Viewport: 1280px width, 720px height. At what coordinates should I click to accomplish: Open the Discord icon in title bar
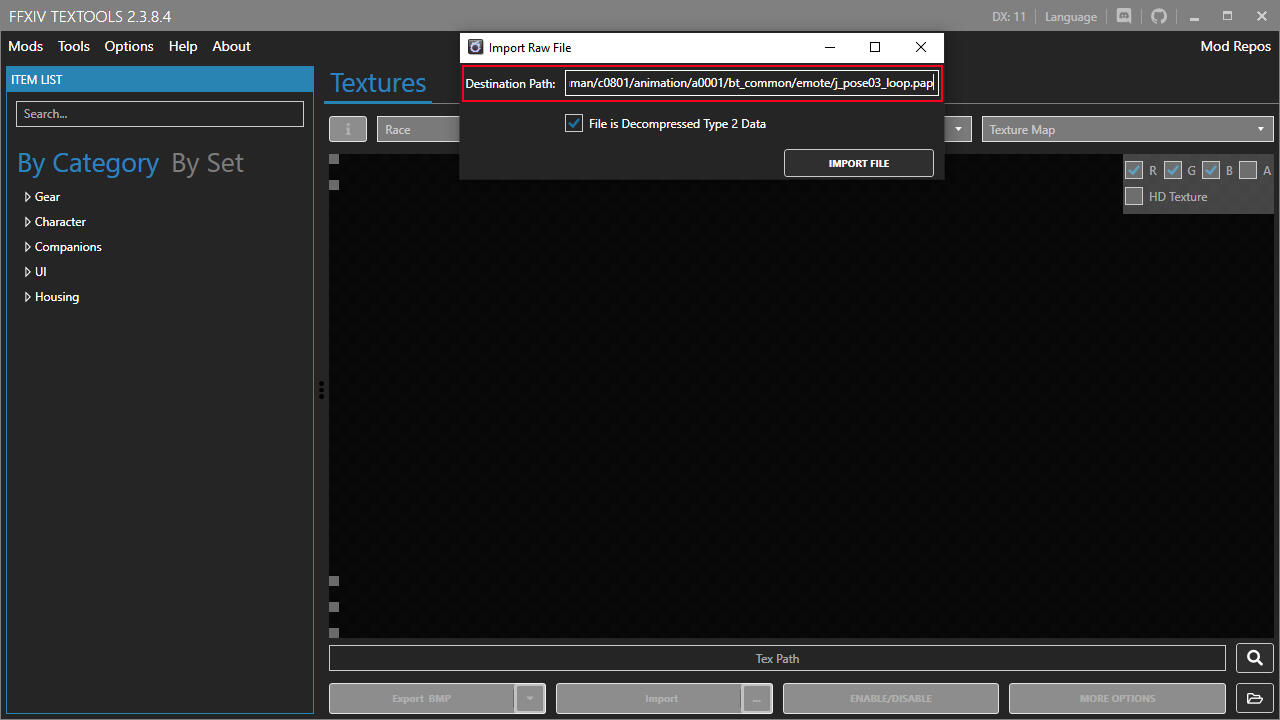pos(1124,16)
